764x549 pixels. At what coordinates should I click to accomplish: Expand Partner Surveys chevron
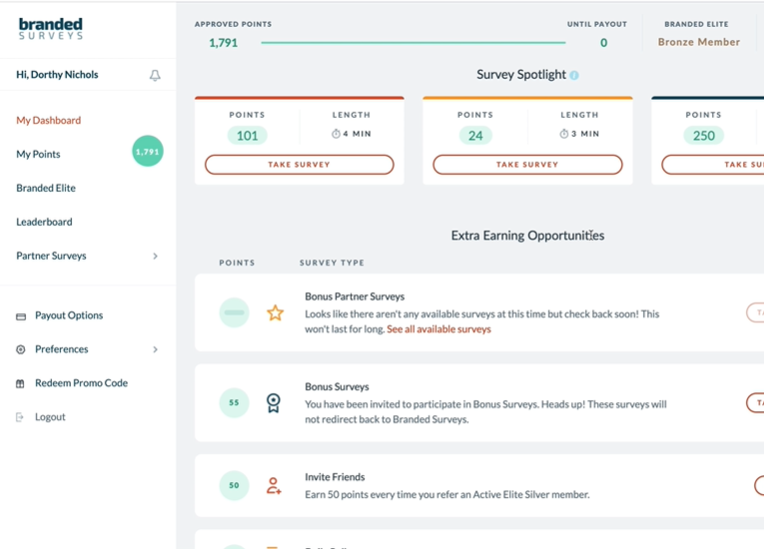[155, 256]
